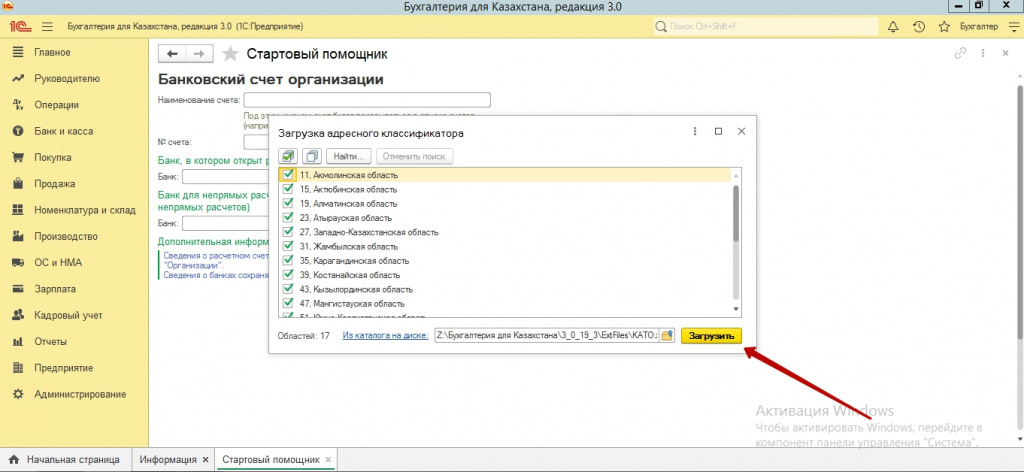This screenshot has height=472, width=1024.
Task: Go forward with the right arrow
Action: click(x=200, y=54)
